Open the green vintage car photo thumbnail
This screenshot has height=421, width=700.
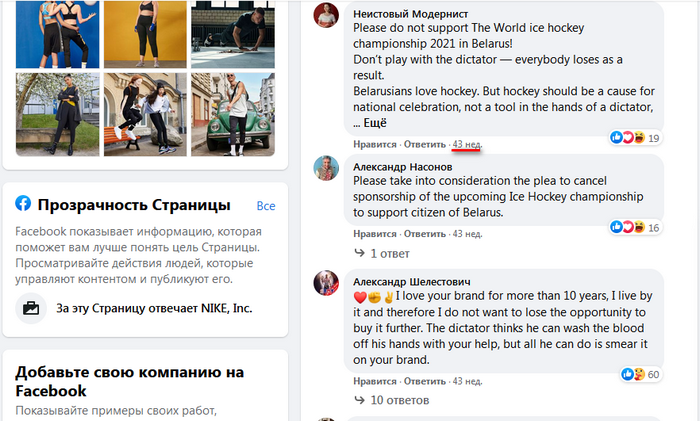click(x=234, y=113)
